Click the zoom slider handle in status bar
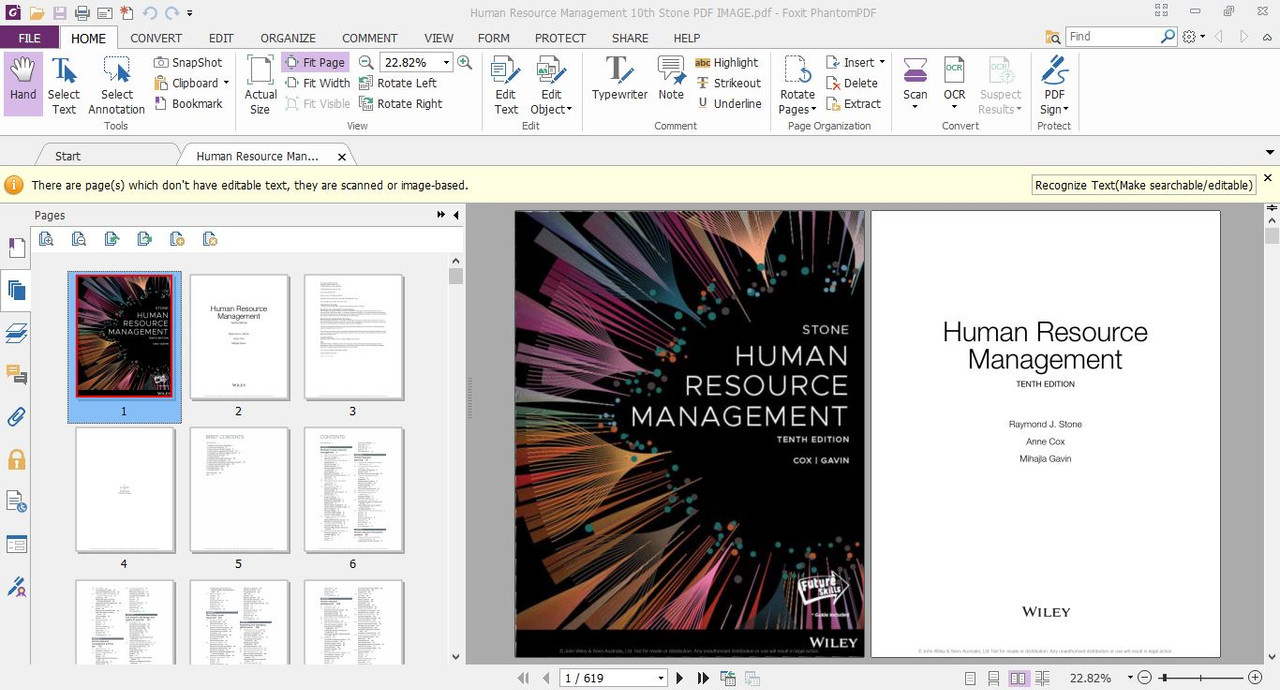Viewport: 1280px width, 690px height. (x=1163, y=678)
